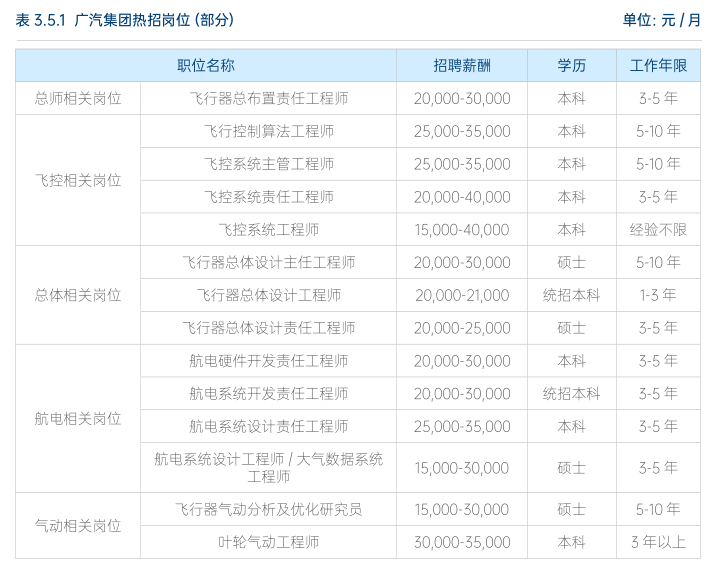Viewport: 712px width, 574px height.
Task: Click salary 25,000-35,000 for 飞控系统主管工程师
Action: pos(462,164)
